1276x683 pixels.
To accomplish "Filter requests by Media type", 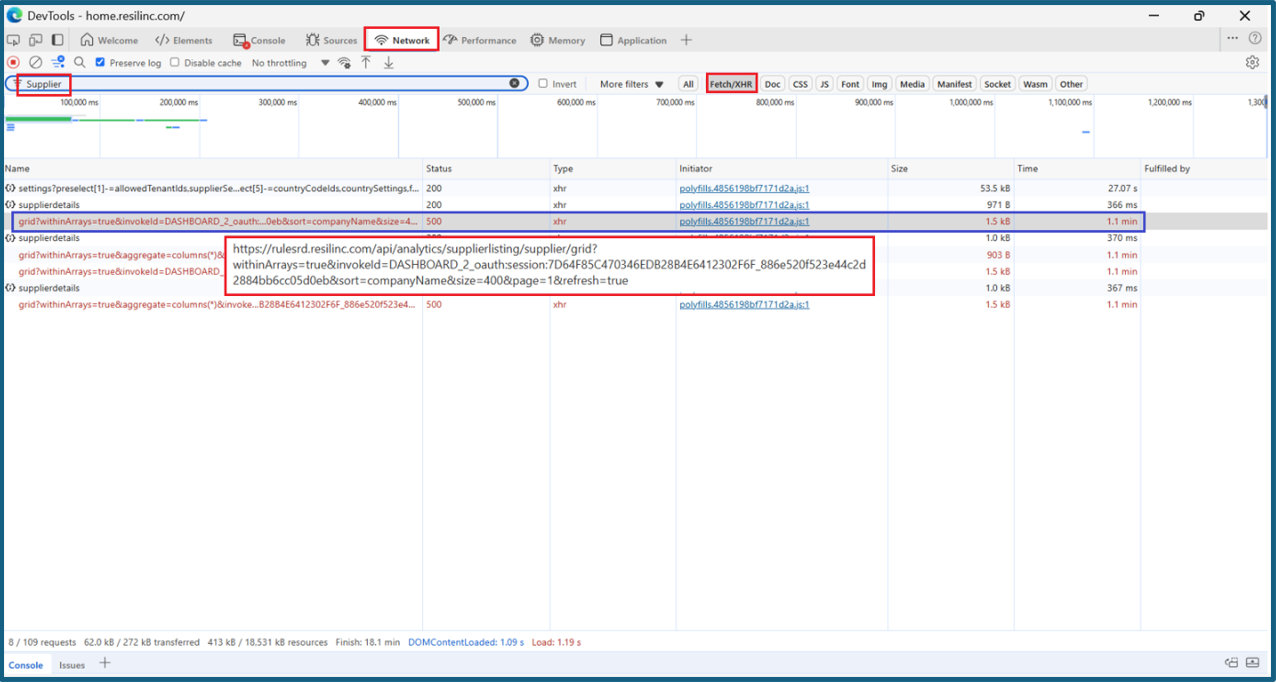I will pyautogui.click(x=912, y=84).
